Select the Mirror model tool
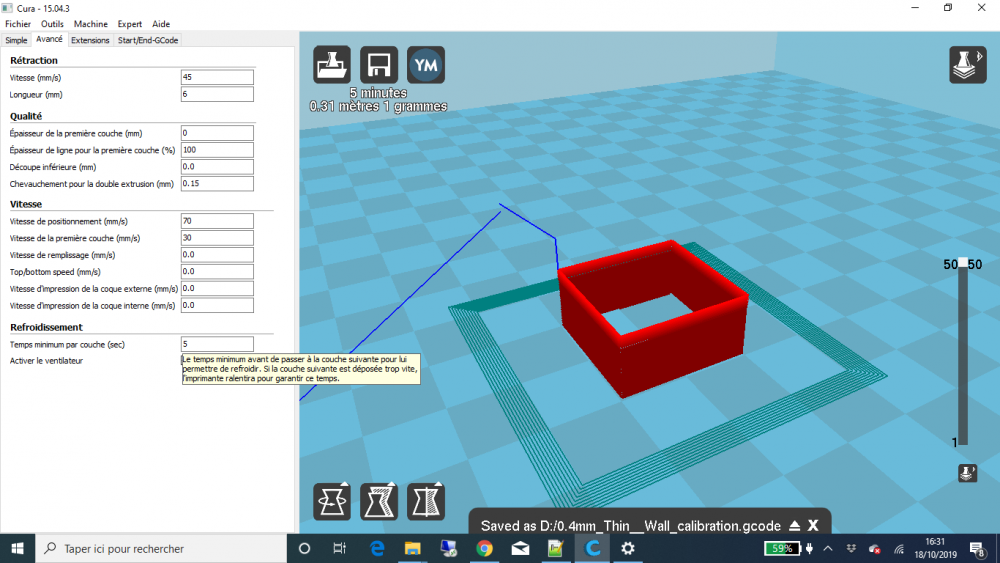This screenshot has height=563, width=1000. (426, 501)
